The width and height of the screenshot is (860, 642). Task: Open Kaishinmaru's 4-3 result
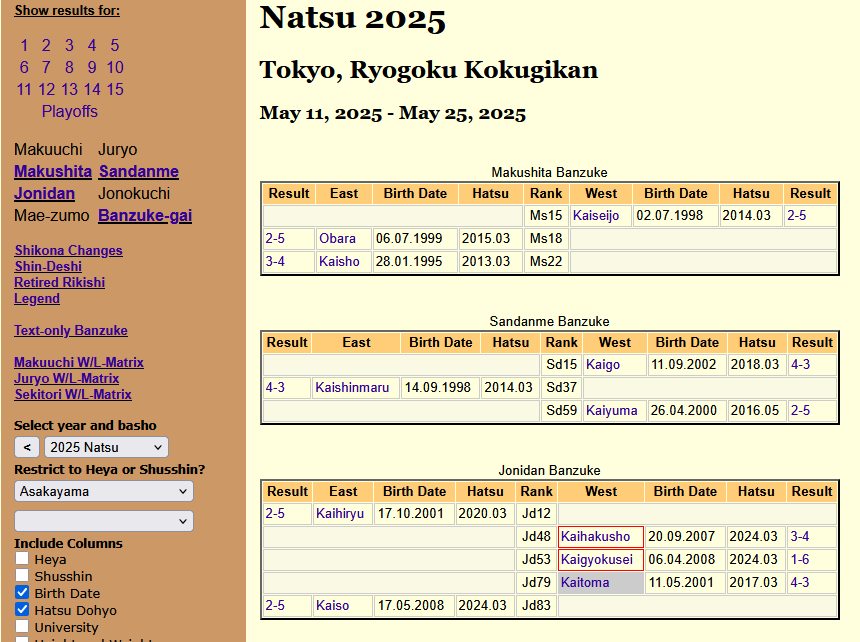[275, 388]
